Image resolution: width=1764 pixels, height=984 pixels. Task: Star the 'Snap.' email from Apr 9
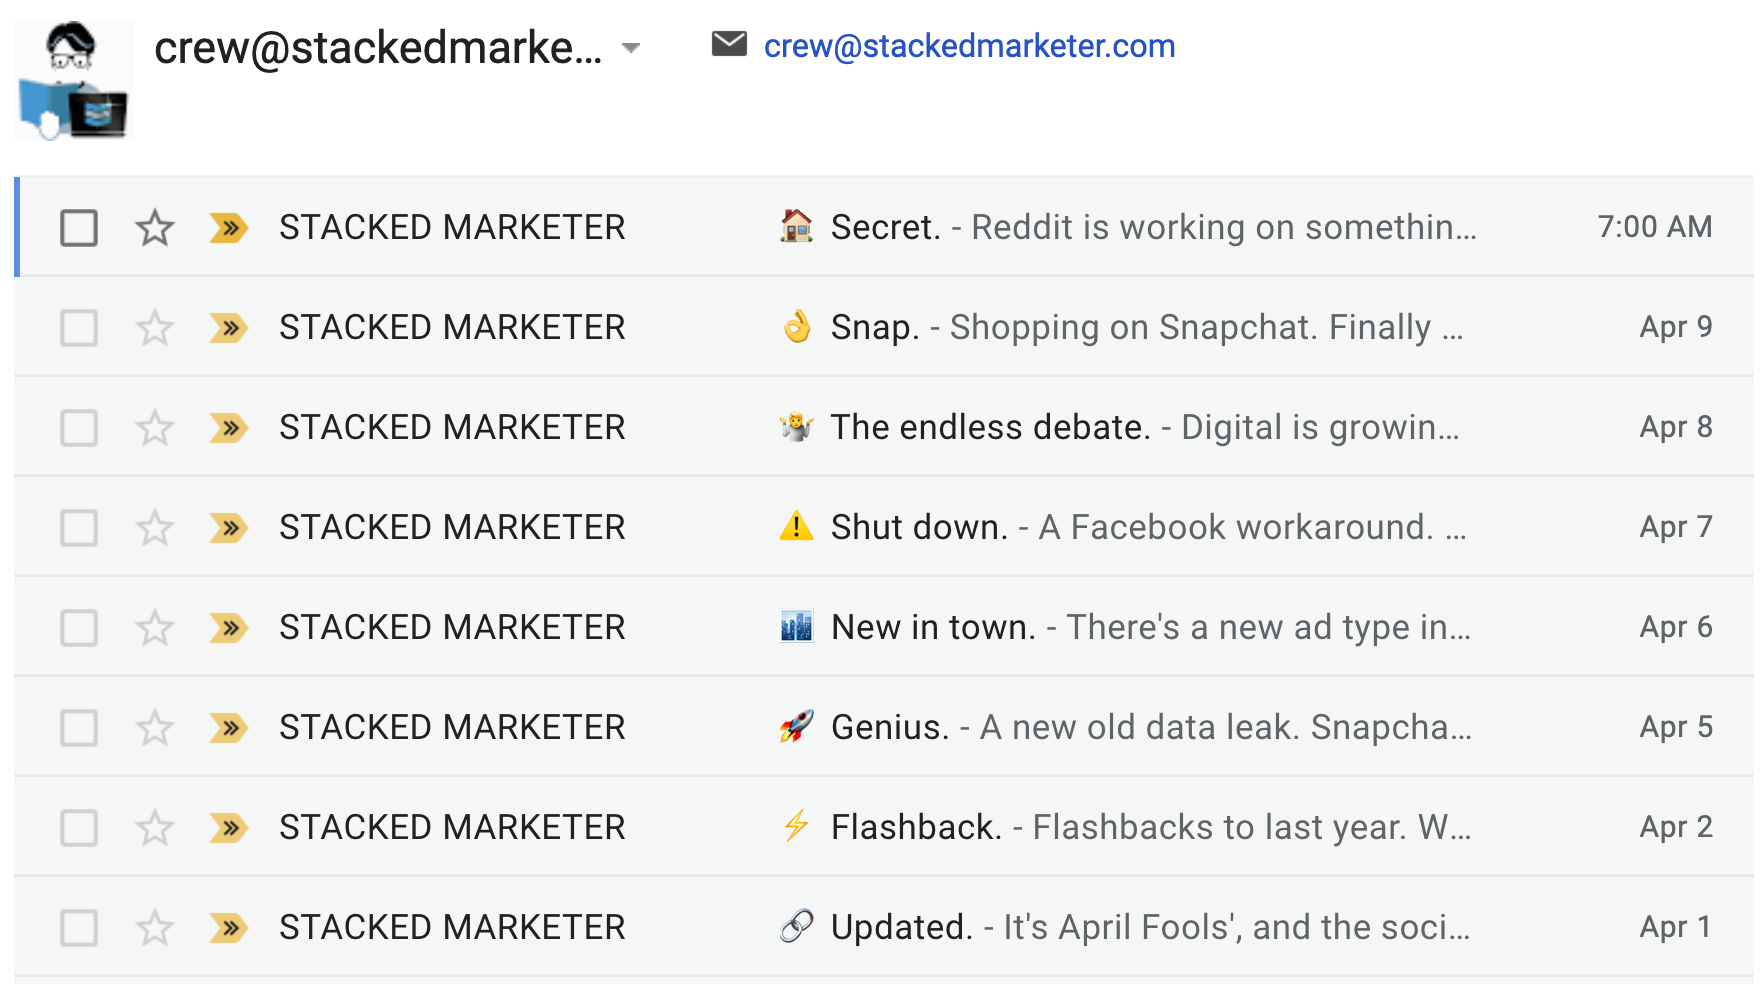tap(155, 328)
